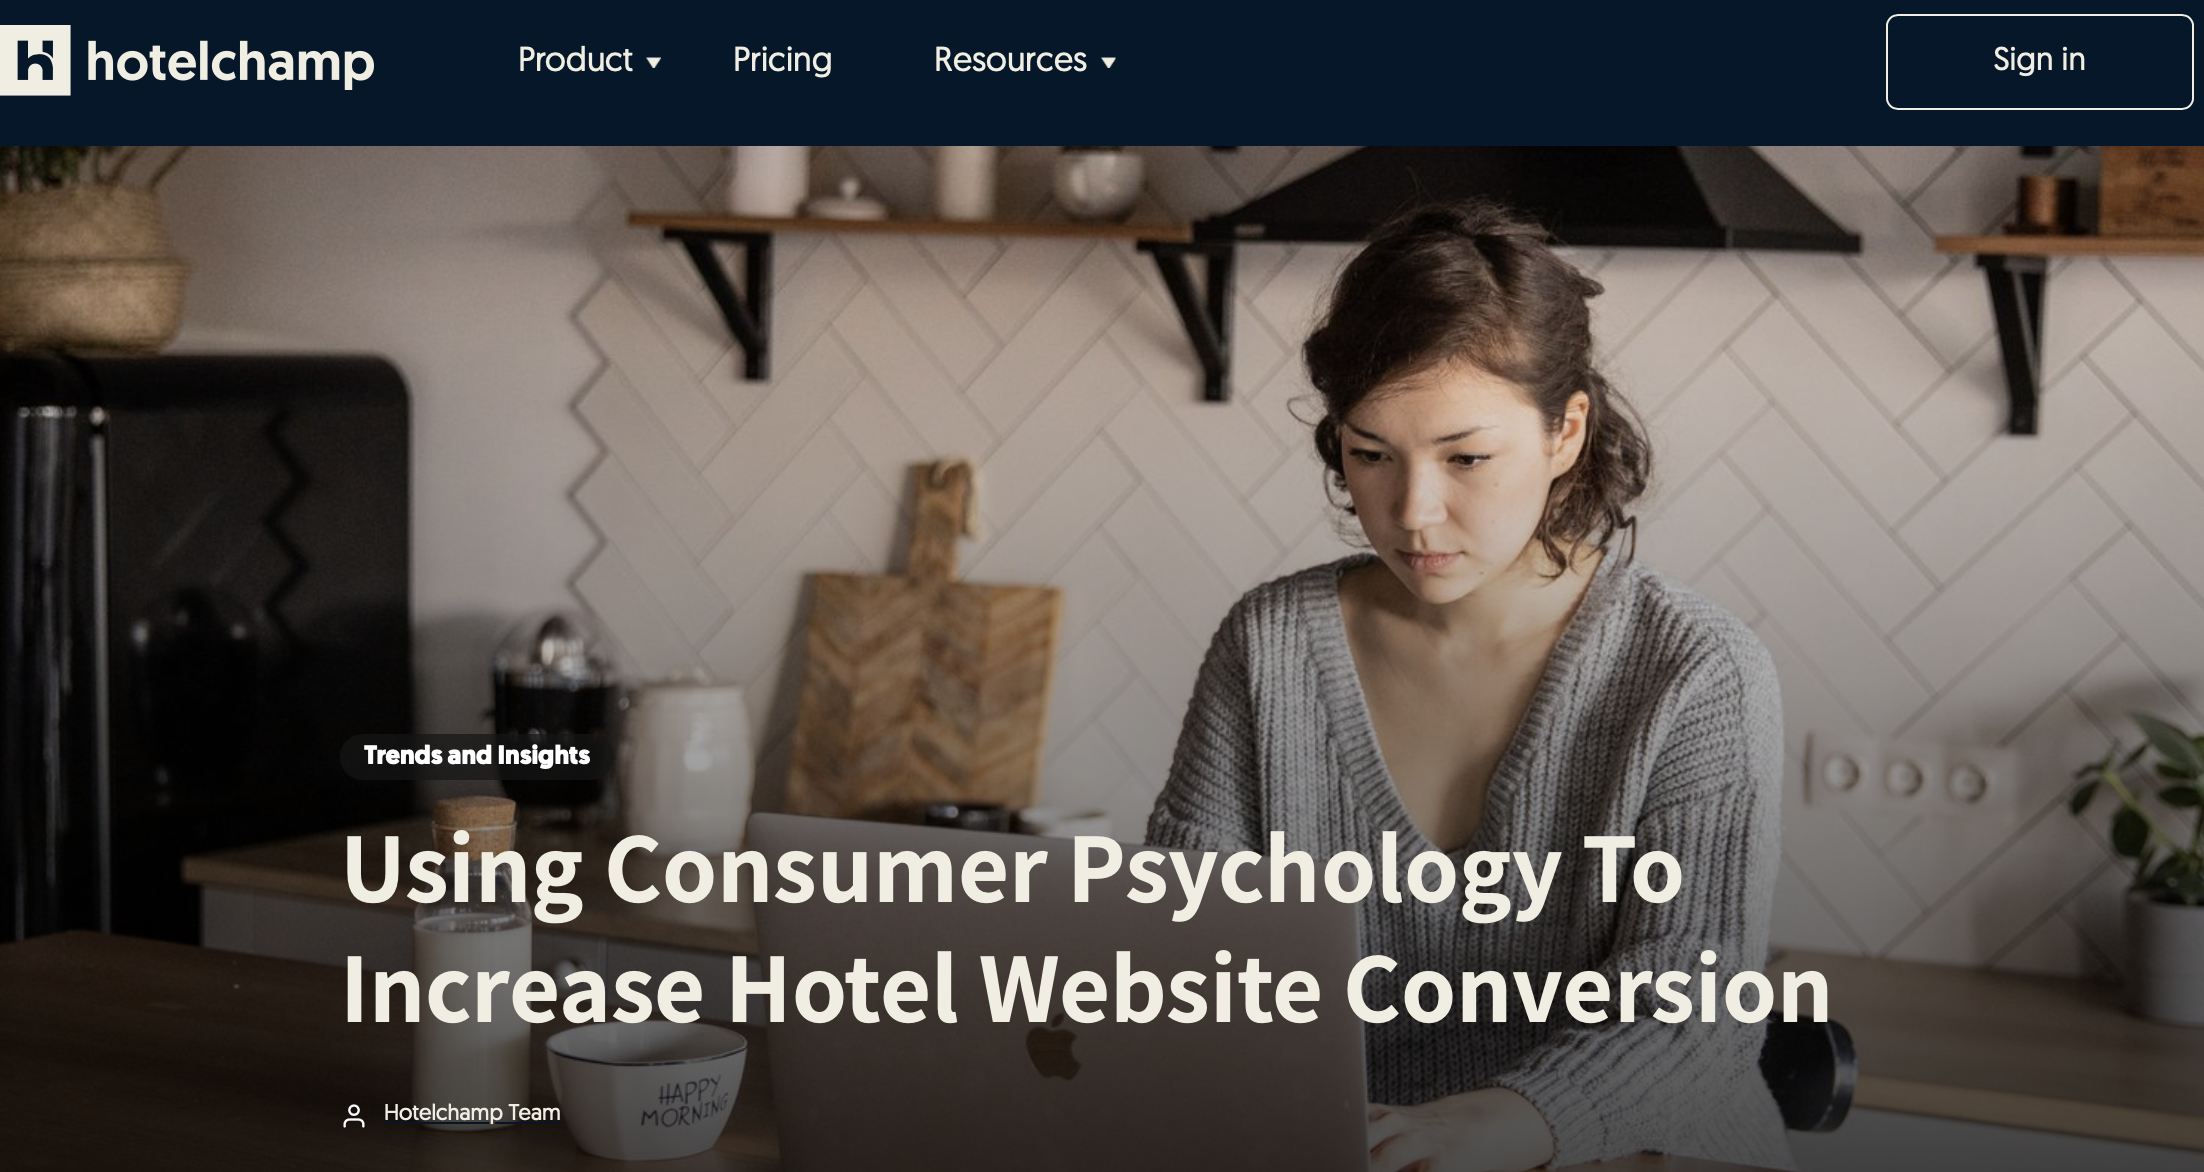Image resolution: width=2204 pixels, height=1172 pixels.
Task: Expand the arrow beside Resources
Action: pyautogui.click(x=1108, y=63)
